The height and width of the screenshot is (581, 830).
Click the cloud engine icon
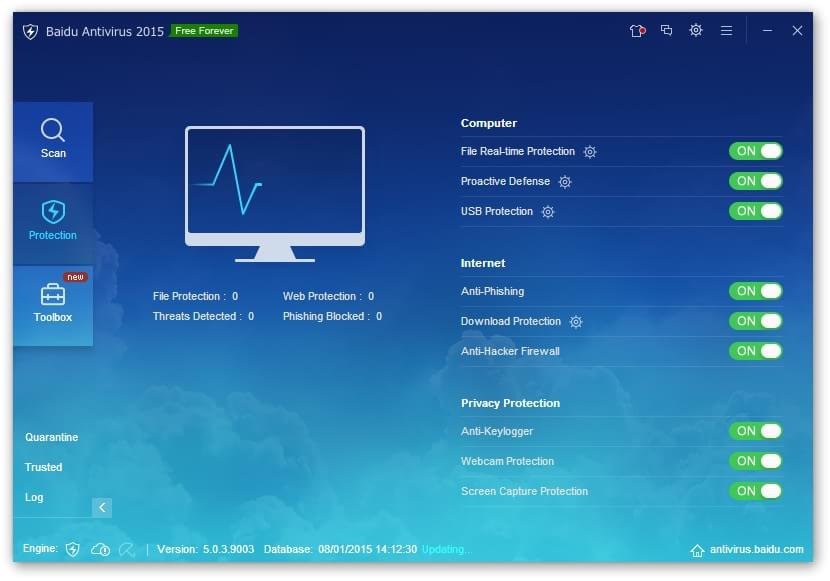point(100,550)
